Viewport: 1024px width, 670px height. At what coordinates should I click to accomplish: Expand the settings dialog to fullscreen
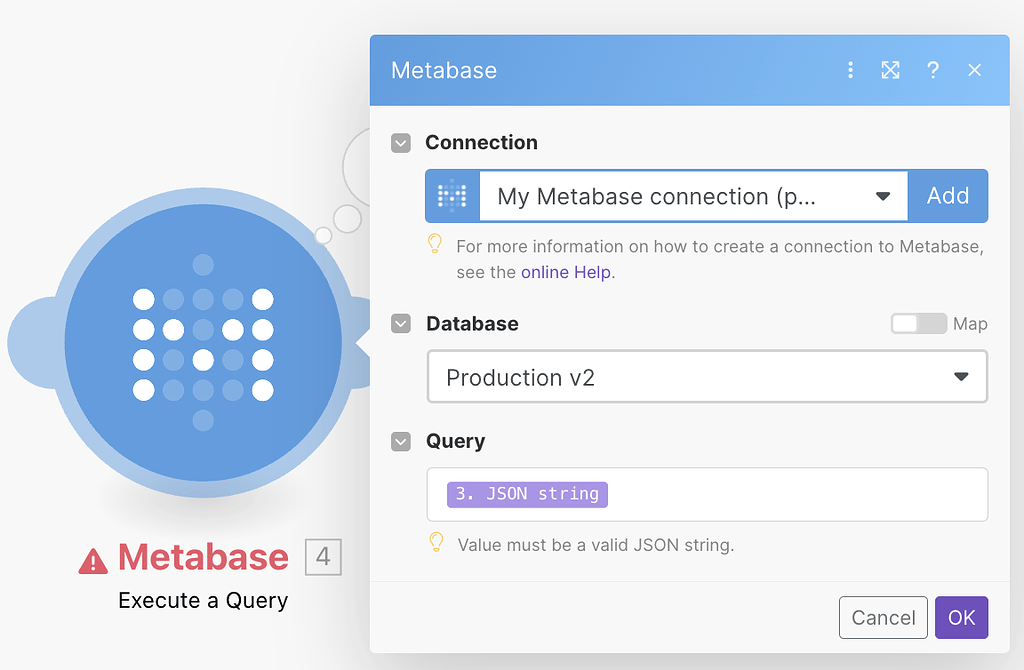tap(890, 70)
